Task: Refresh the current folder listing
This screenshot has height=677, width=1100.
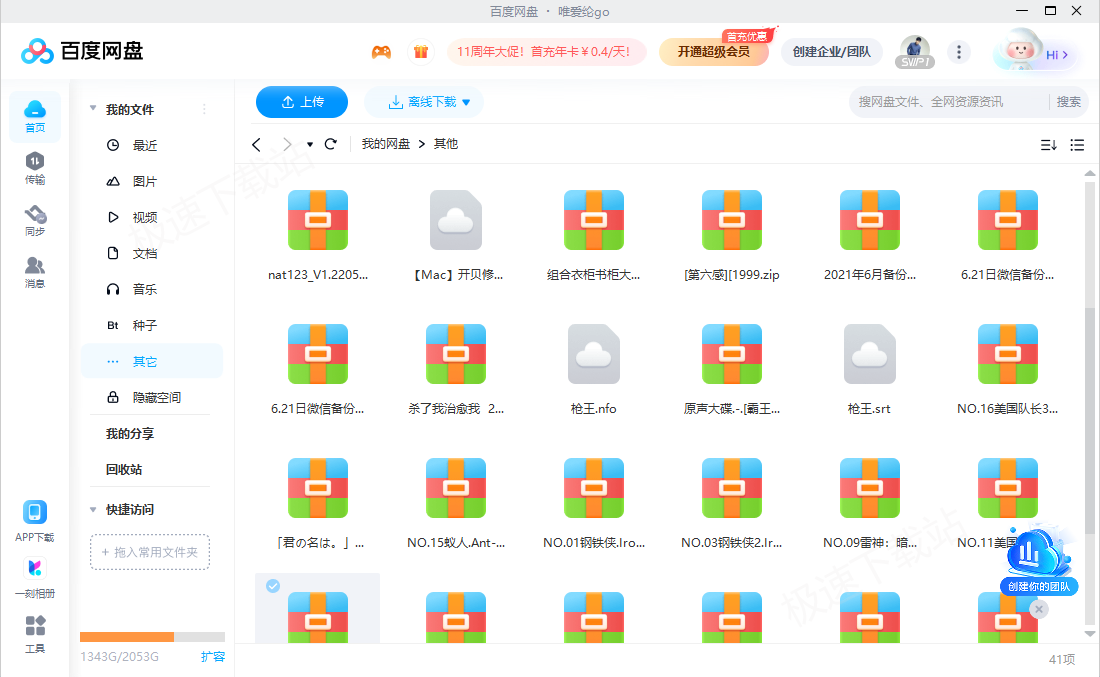Action: [330, 144]
